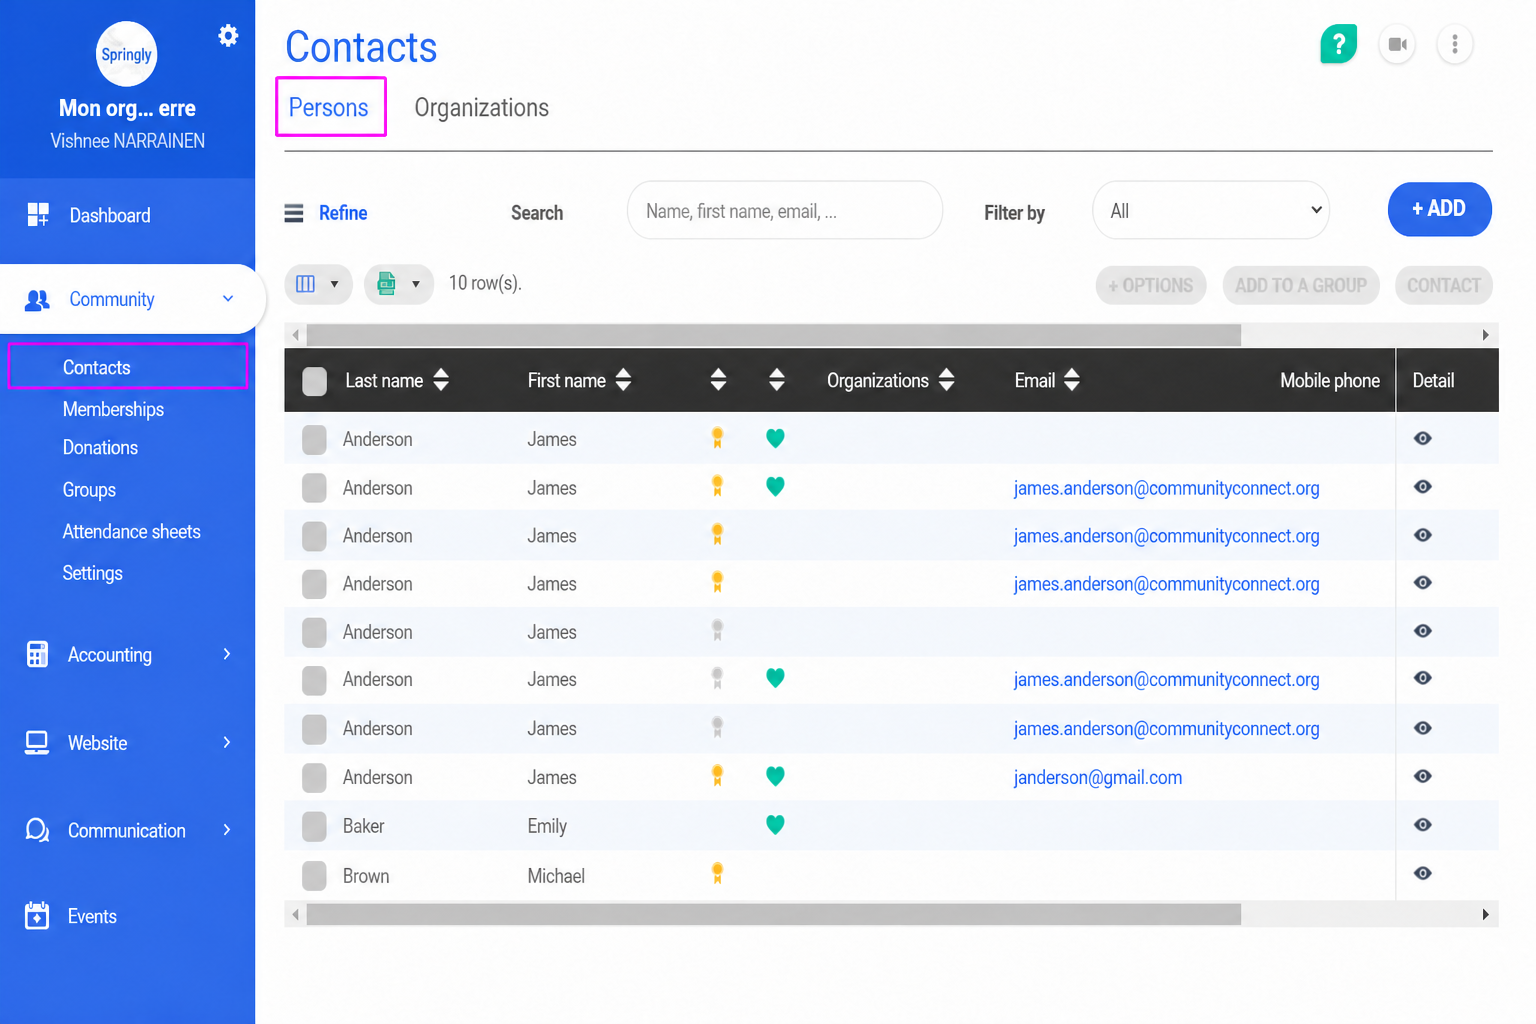
Task: Tick the checkbox for Brown Michael
Action: tap(314, 876)
